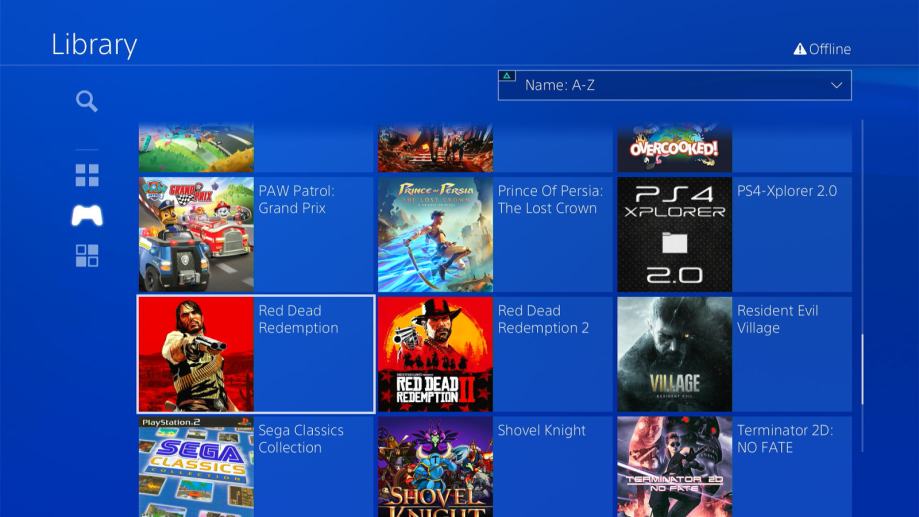919x517 pixels.
Task: Open Prince Of Persia: The Lost Crown cover
Action: [x=435, y=234]
